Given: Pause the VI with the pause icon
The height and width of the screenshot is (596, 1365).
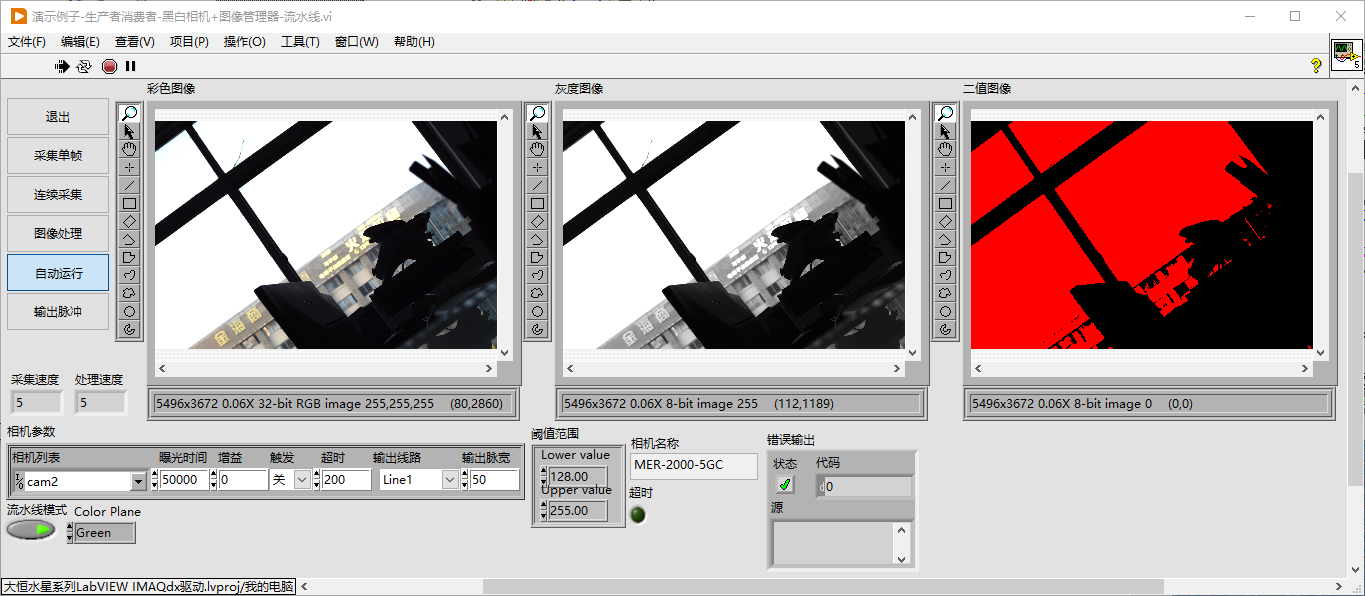Looking at the screenshot, I should pyautogui.click(x=130, y=66).
